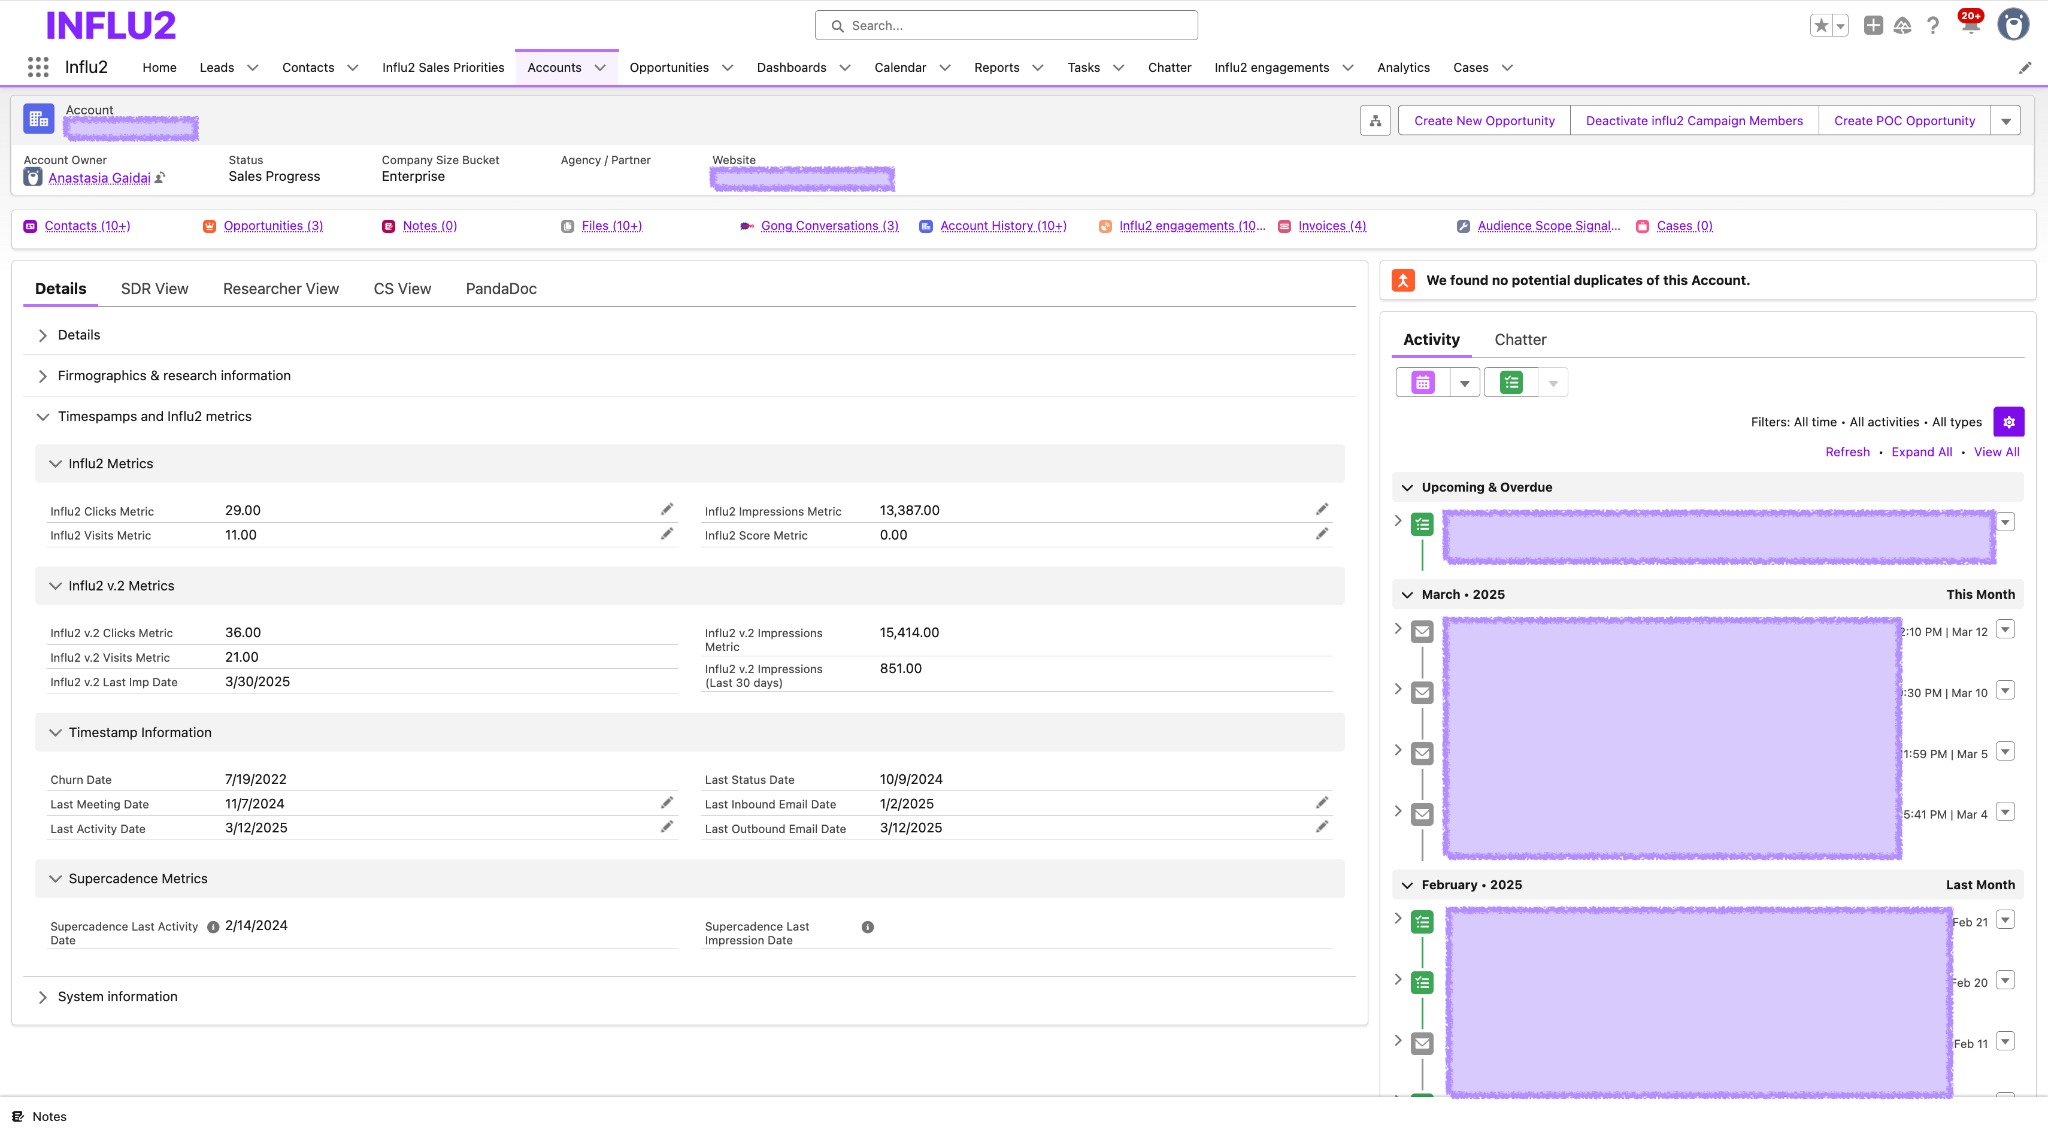Expand the System information section

pyautogui.click(x=43, y=997)
